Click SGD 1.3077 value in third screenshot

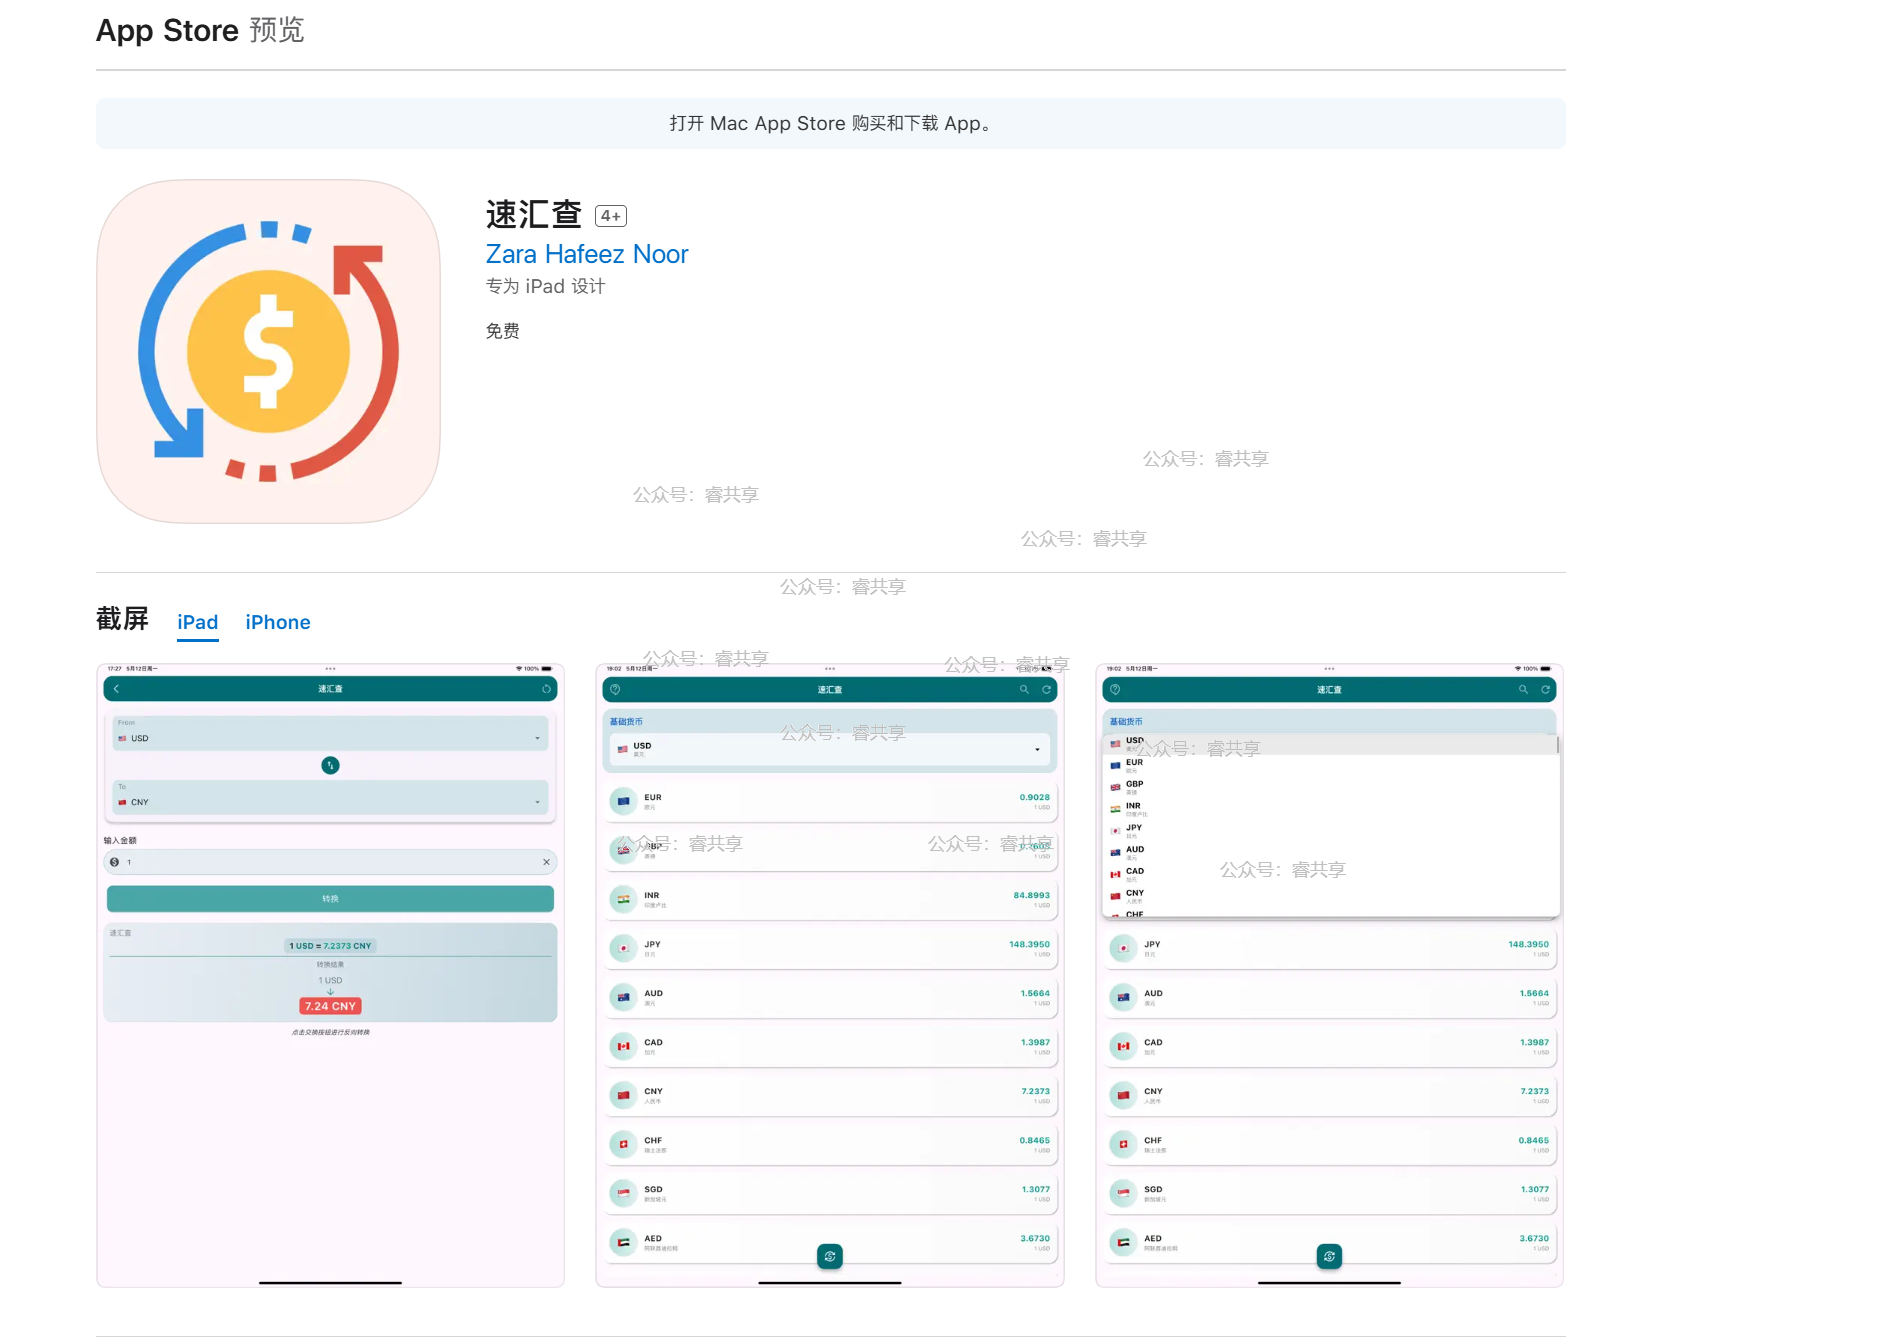(1535, 1189)
